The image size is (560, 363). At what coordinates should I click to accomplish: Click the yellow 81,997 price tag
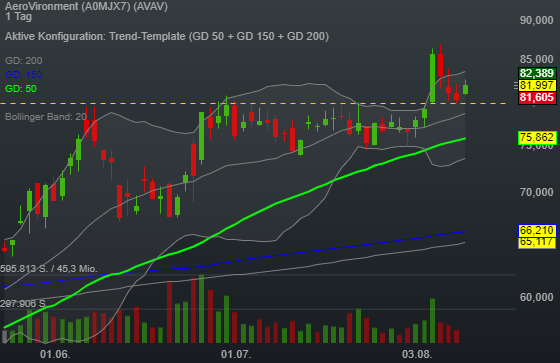(537, 85)
